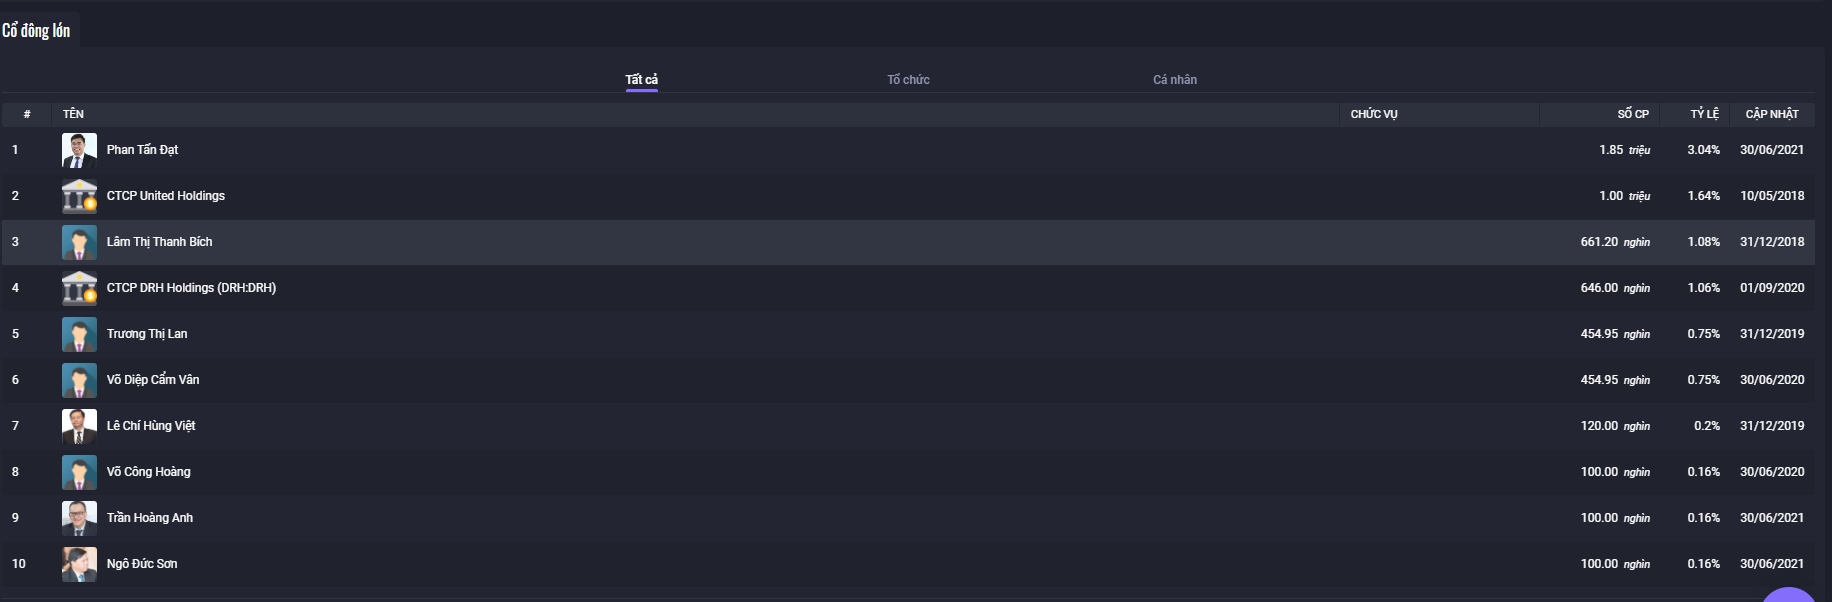The width and height of the screenshot is (1832, 602).
Task: Click Lê Chí Hùng Việt's profile photo
Action: coord(79,426)
